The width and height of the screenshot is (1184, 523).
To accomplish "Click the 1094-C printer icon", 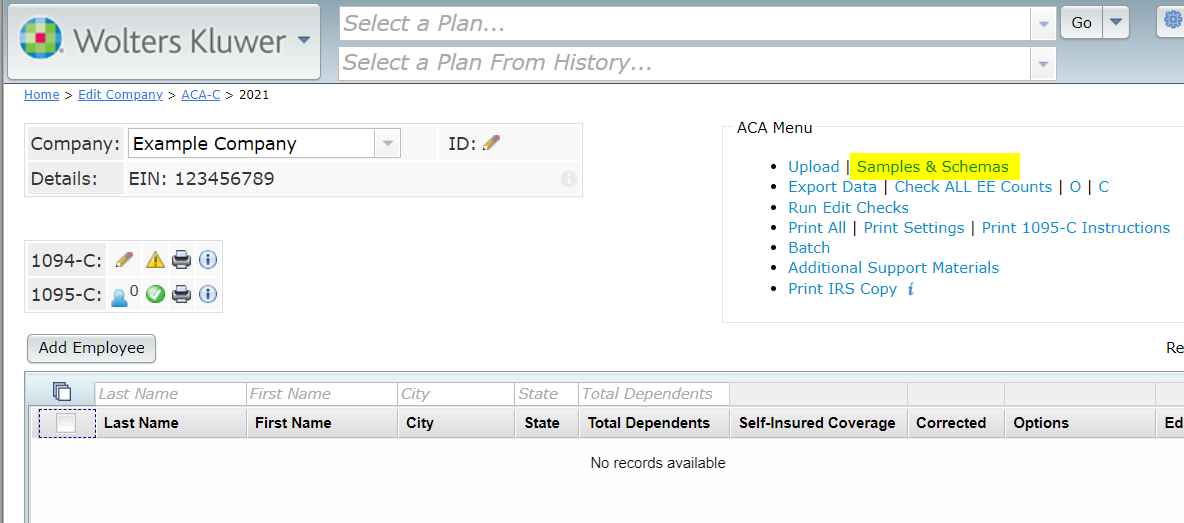I will tap(181, 260).
